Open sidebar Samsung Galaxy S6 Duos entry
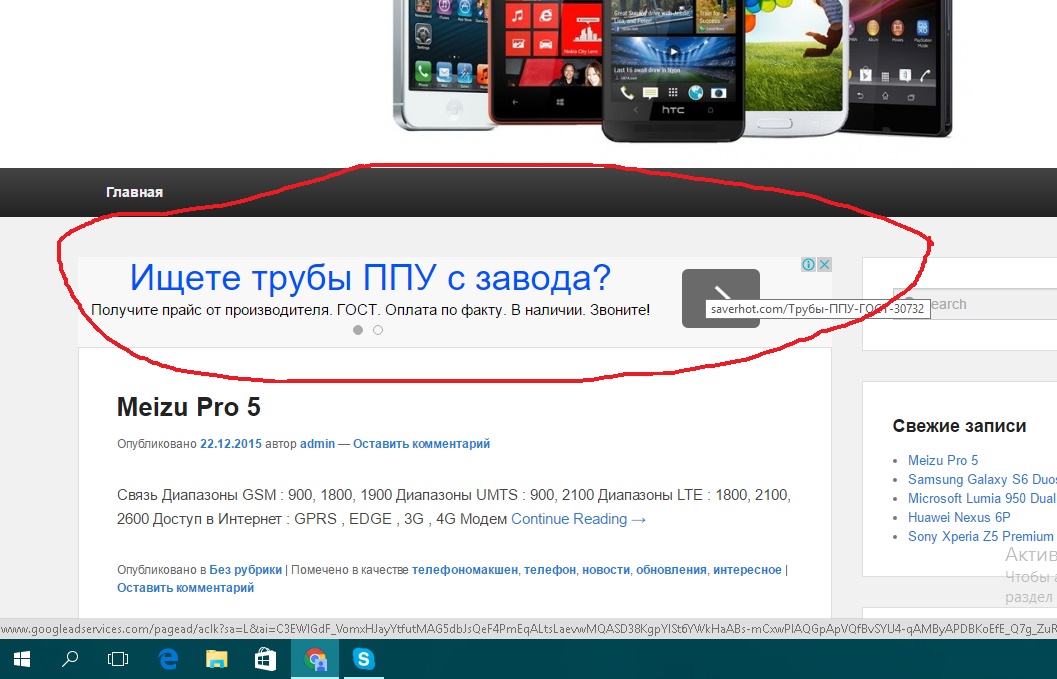1057x679 pixels. coord(982,479)
